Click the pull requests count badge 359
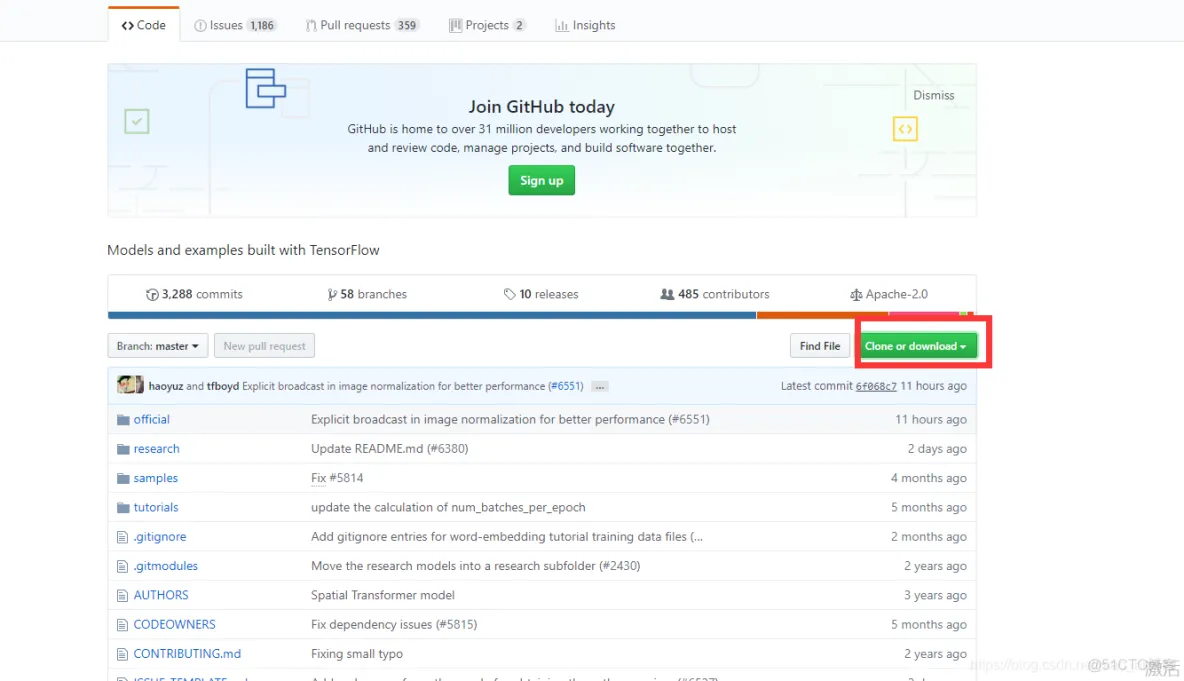 pos(407,25)
